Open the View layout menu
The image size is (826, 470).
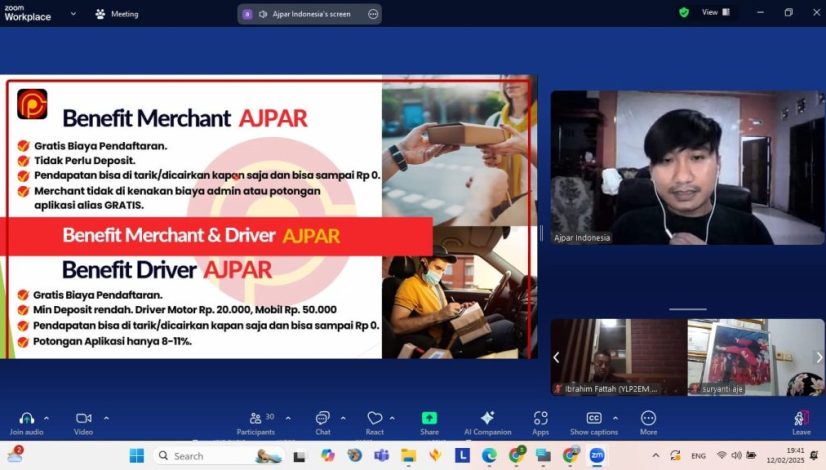[x=714, y=13]
